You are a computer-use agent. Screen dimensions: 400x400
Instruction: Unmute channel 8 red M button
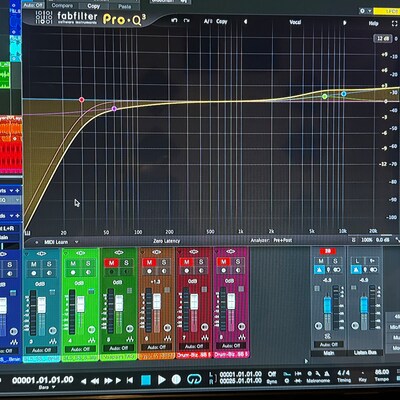[223, 262]
